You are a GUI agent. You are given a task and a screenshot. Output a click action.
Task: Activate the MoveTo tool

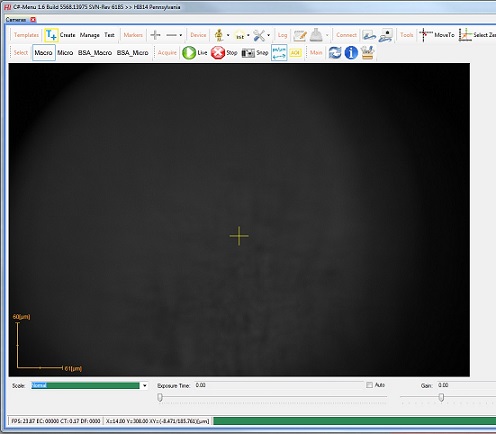point(437,35)
